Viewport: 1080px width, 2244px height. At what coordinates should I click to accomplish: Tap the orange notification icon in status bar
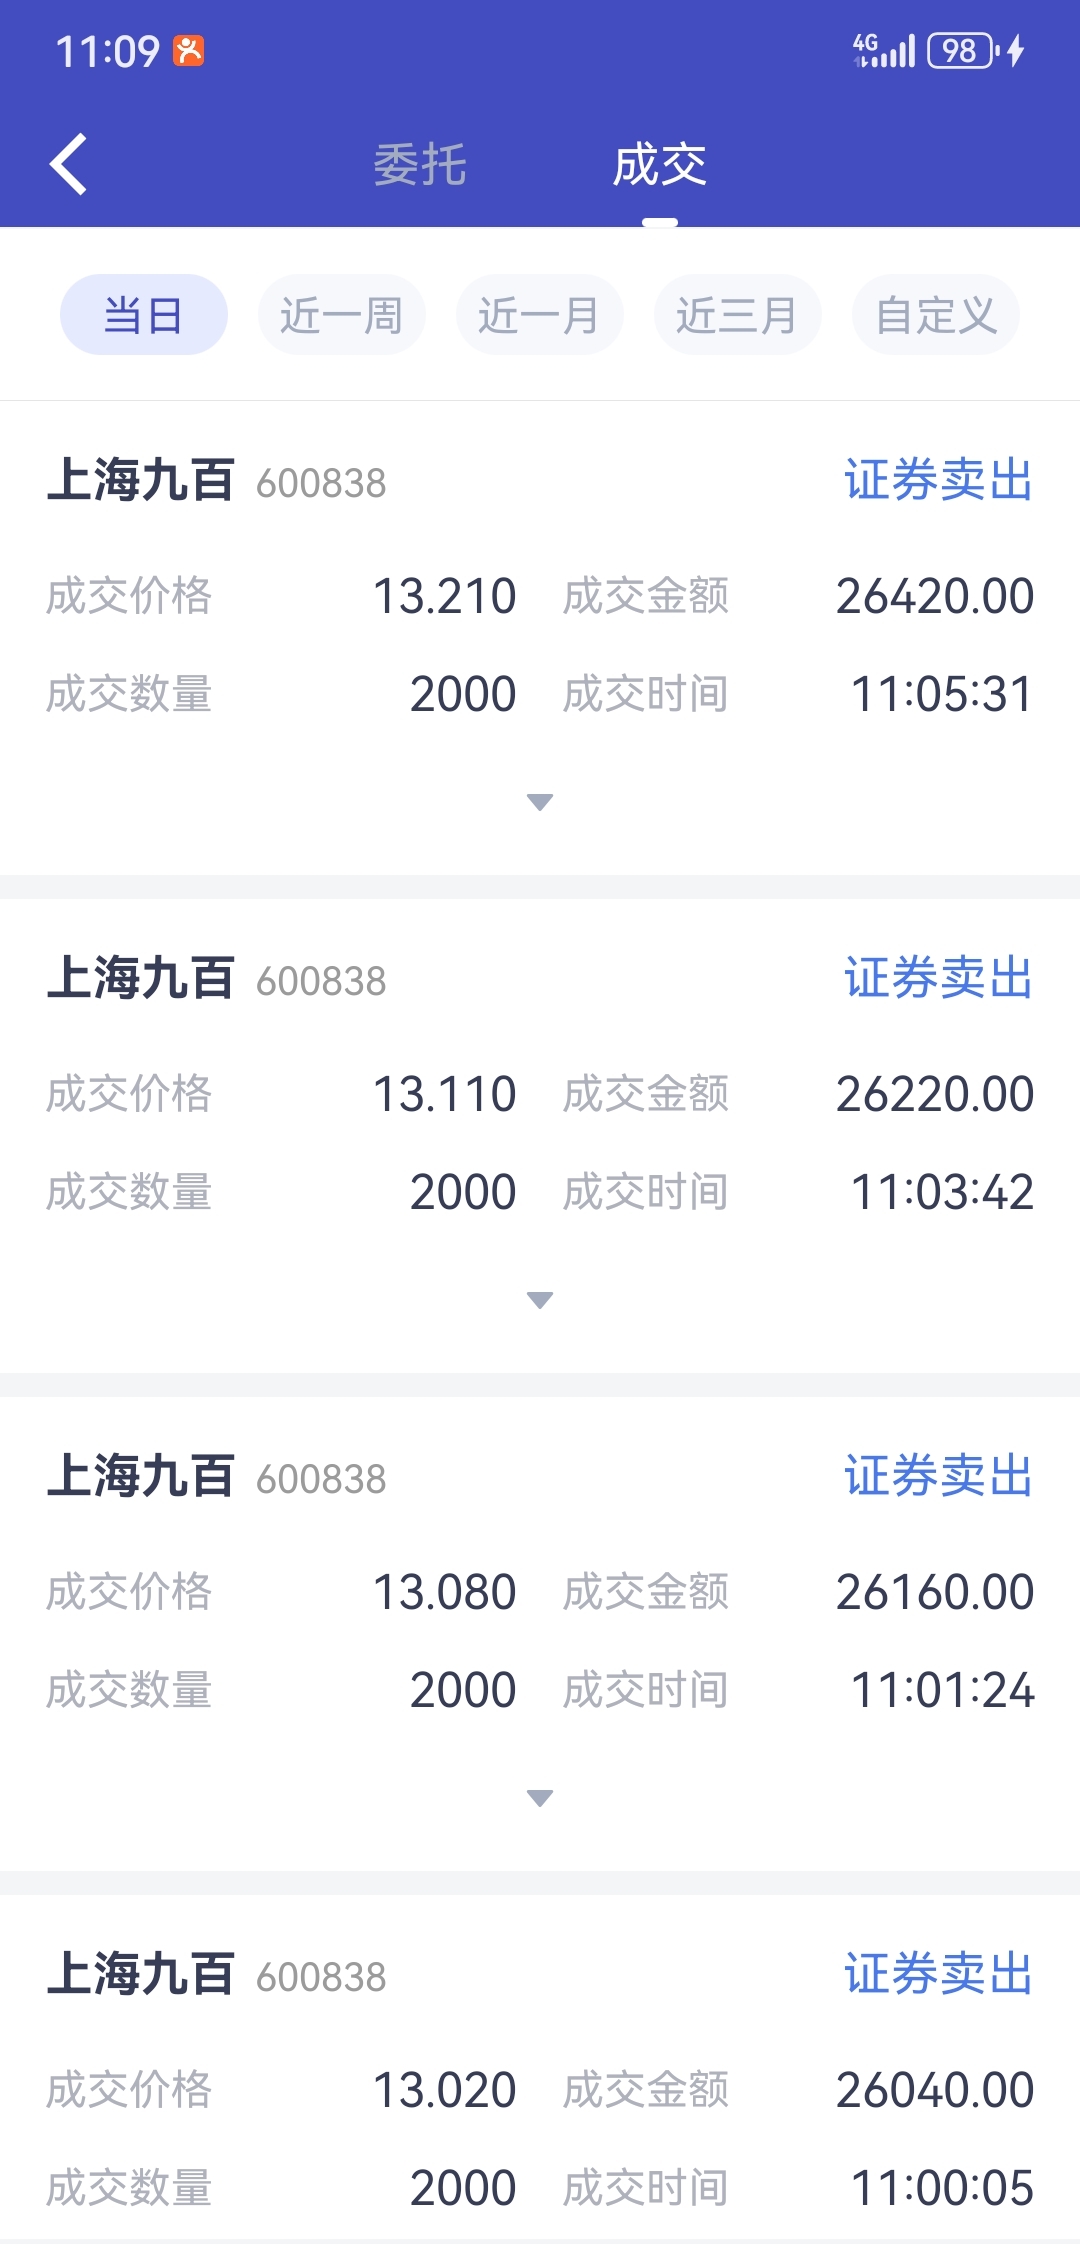click(x=189, y=50)
